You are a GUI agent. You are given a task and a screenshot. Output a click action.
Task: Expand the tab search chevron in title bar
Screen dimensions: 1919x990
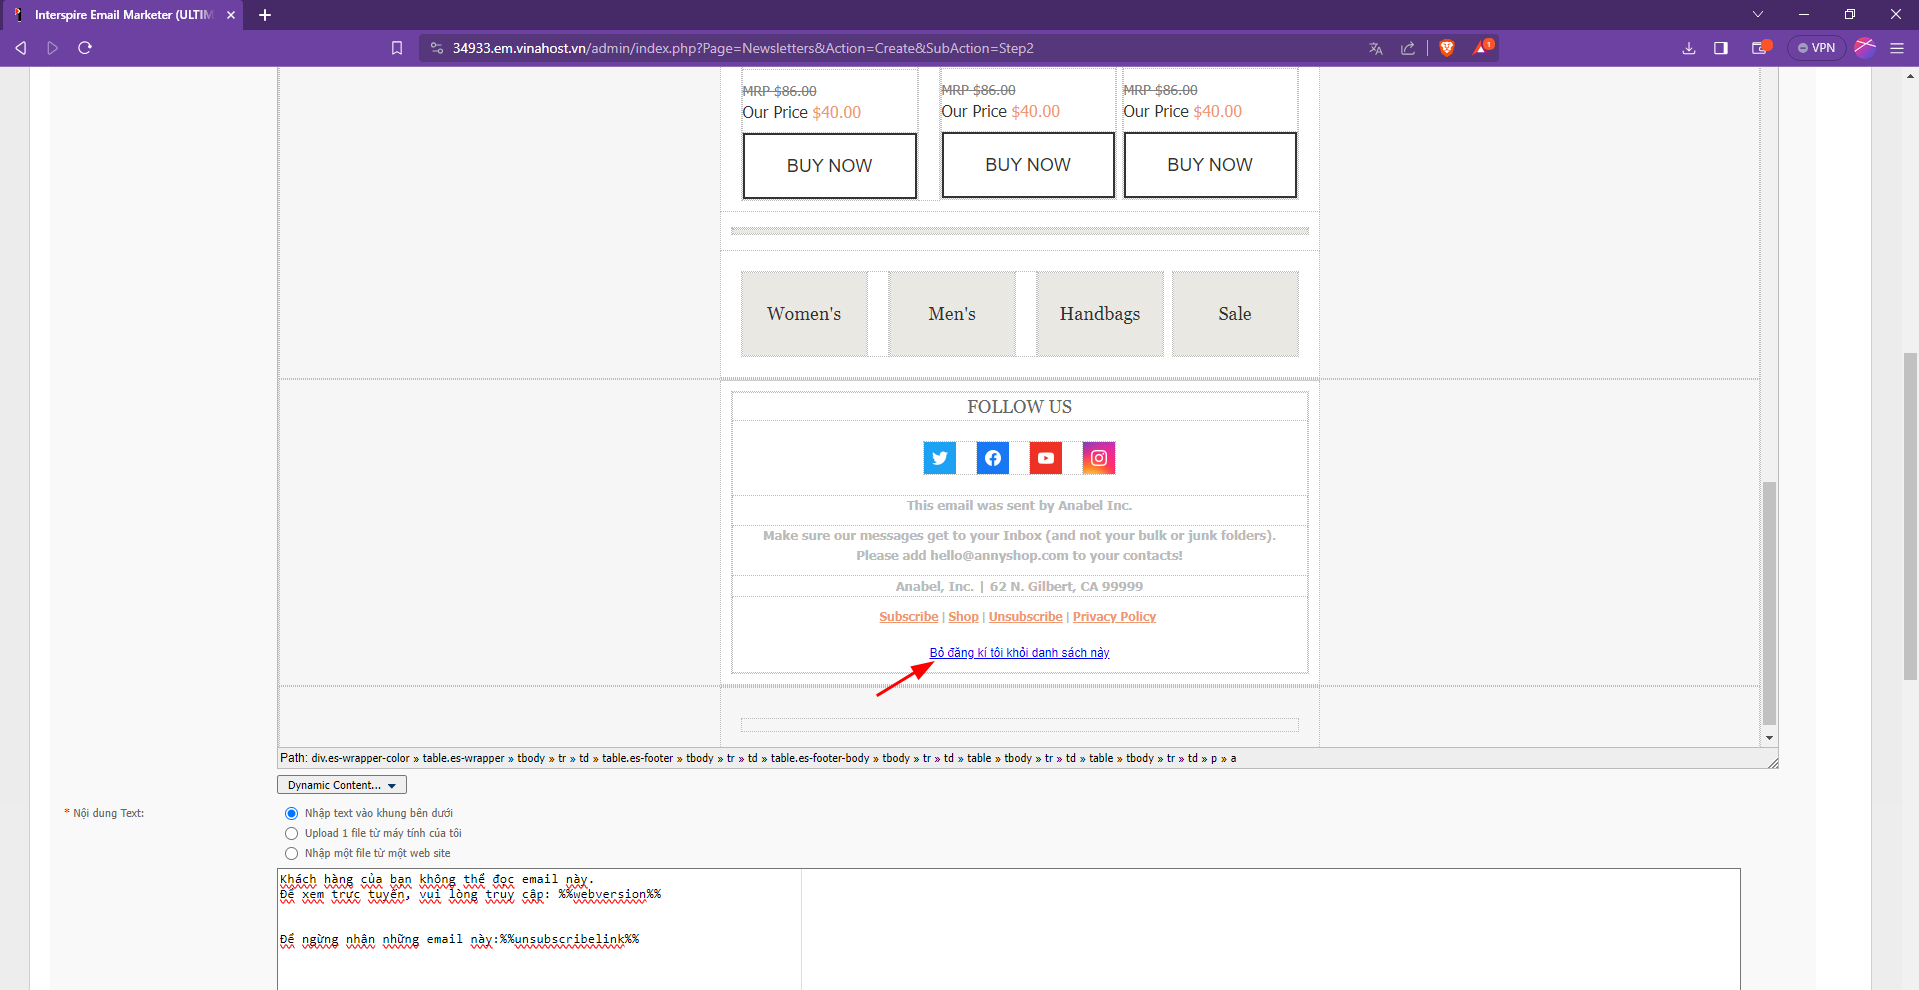(1757, 14)
